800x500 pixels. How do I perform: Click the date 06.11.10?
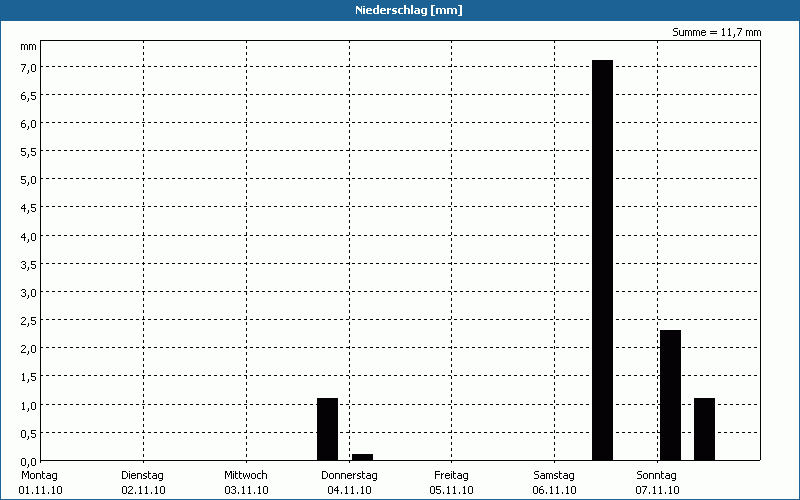[x=555, y=490]
